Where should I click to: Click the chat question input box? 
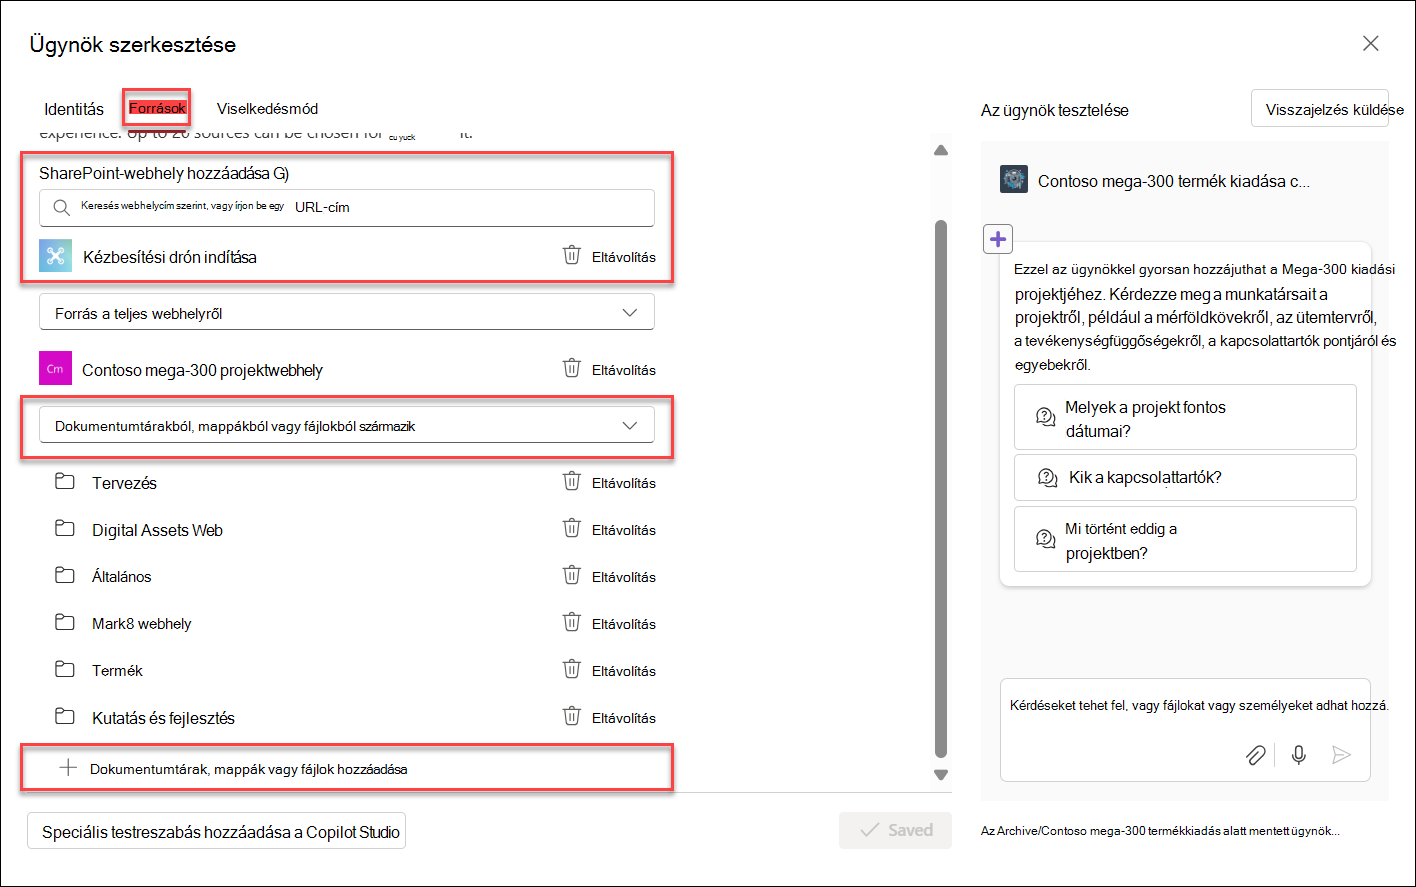click(x=1185, y=730)
